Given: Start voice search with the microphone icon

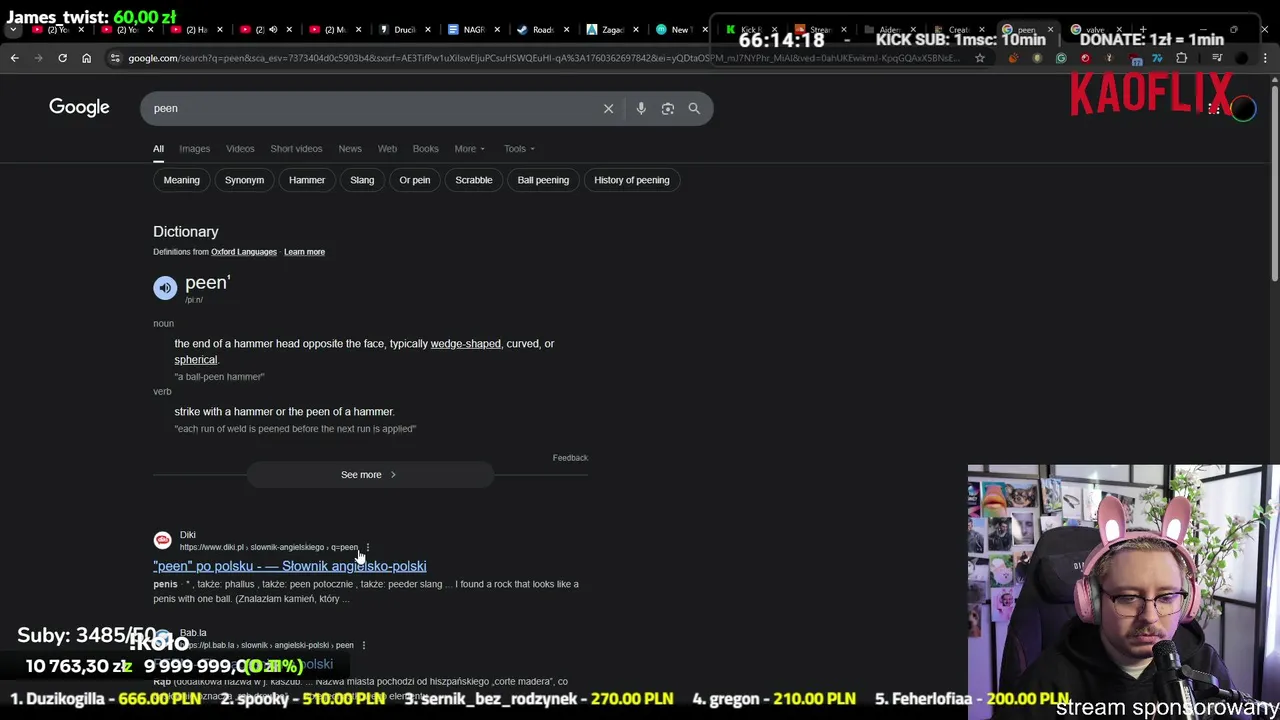Looking at the screenshot, I should tap(641, 108).
